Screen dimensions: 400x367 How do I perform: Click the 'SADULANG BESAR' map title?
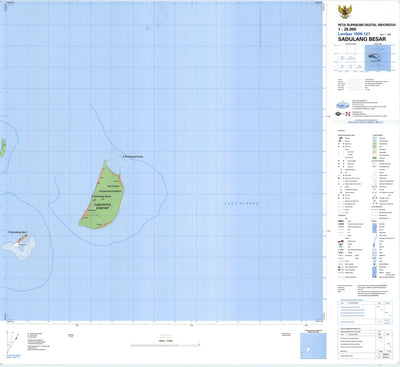pyautogui.click(x=362, y=39)
